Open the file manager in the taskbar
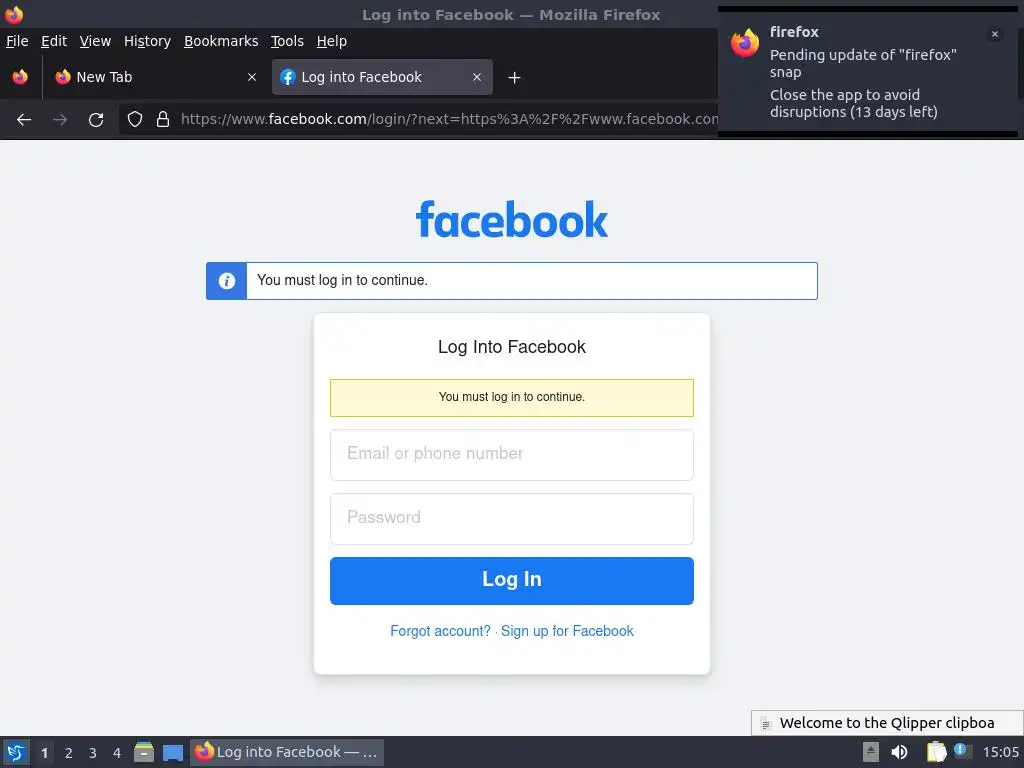Viewport: 1024px width, 768px height. 144,752
